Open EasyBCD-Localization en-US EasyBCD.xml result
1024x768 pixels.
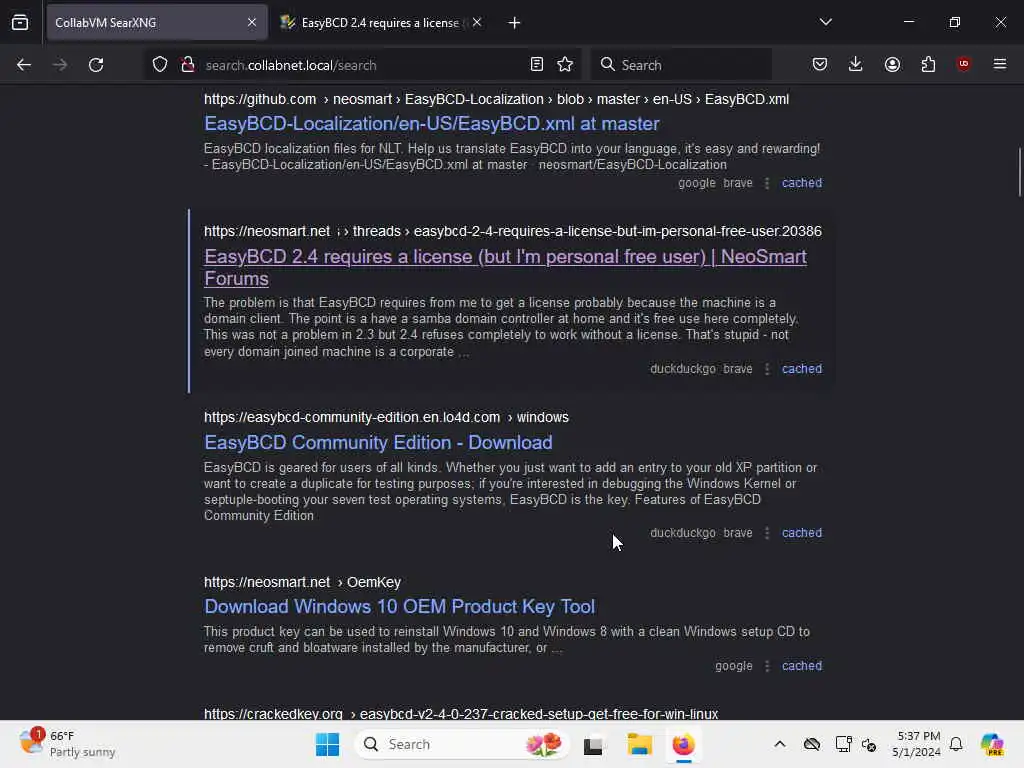pyautogui.click(x=432, y=123)
